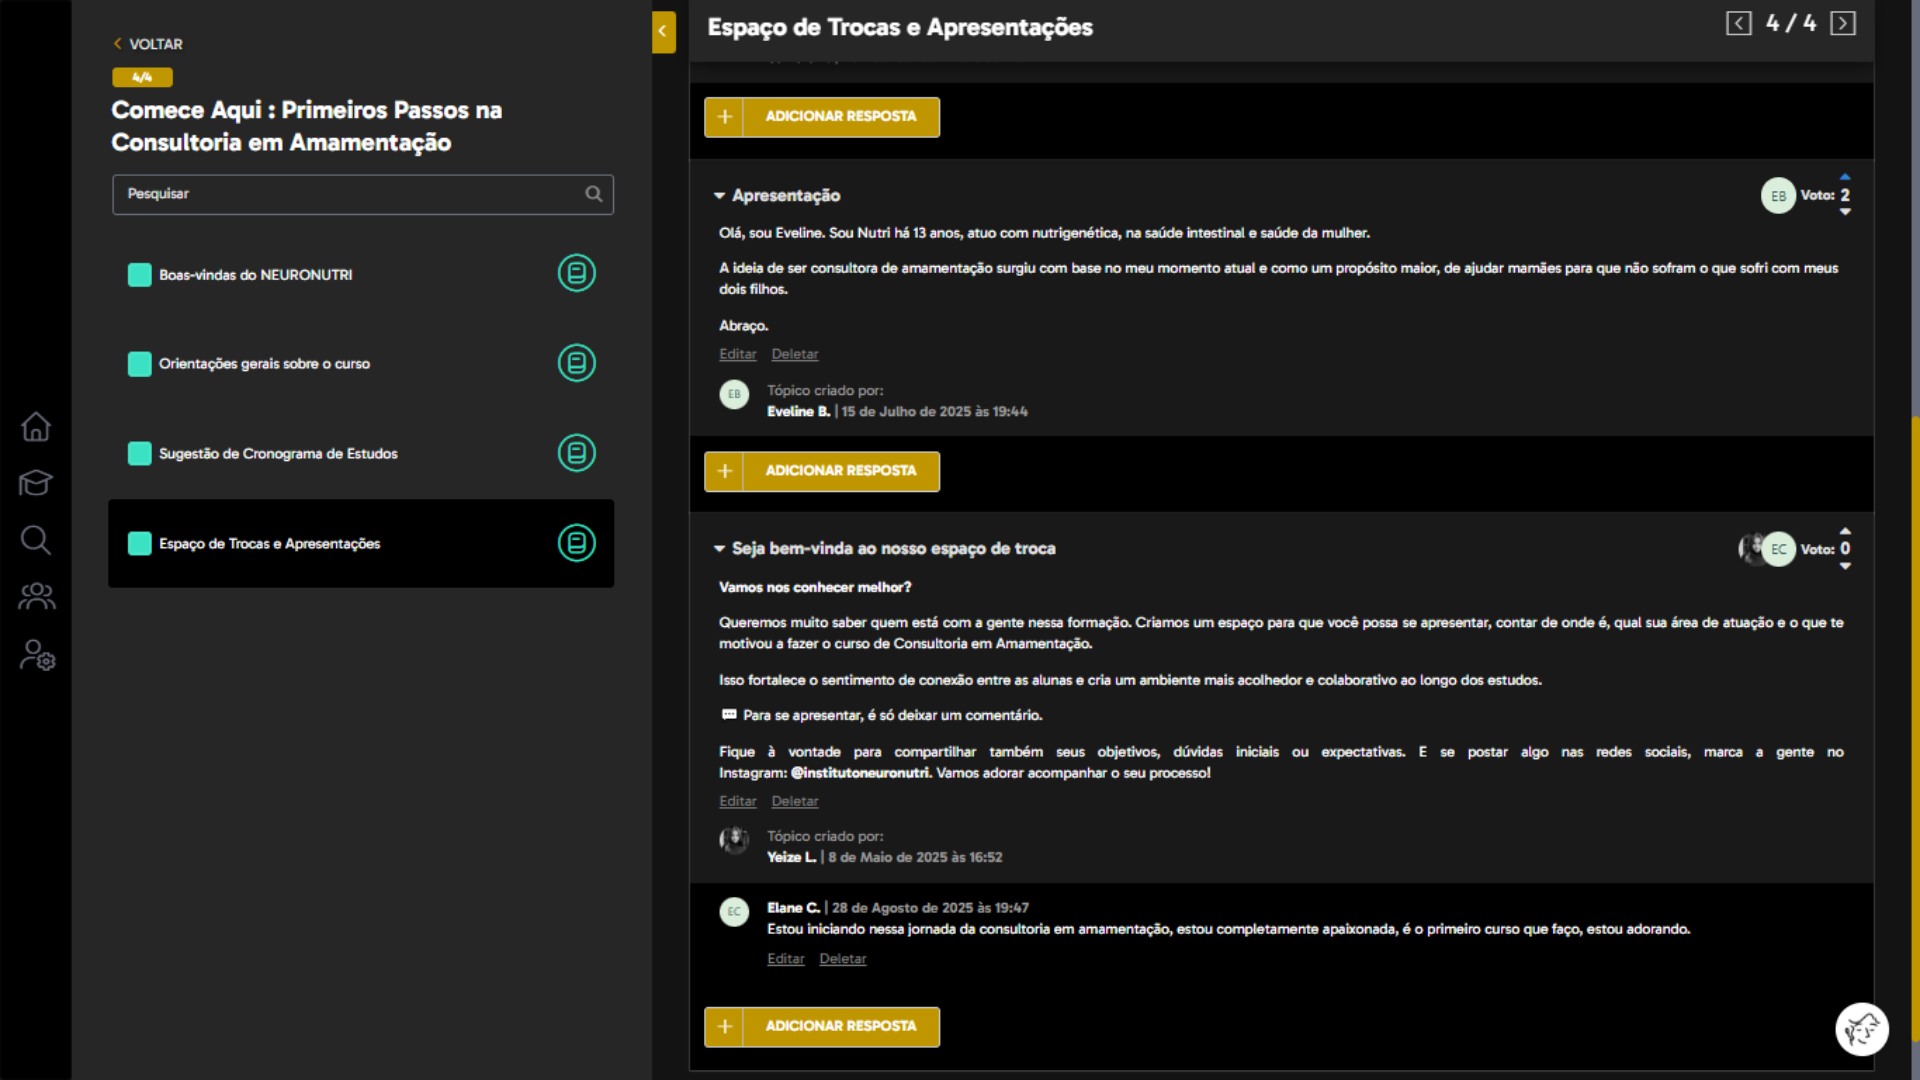Collapse the left course panel with the yellow arrow
The width and height of the screenshot is (1920, 1080).
tap(663, 31)
